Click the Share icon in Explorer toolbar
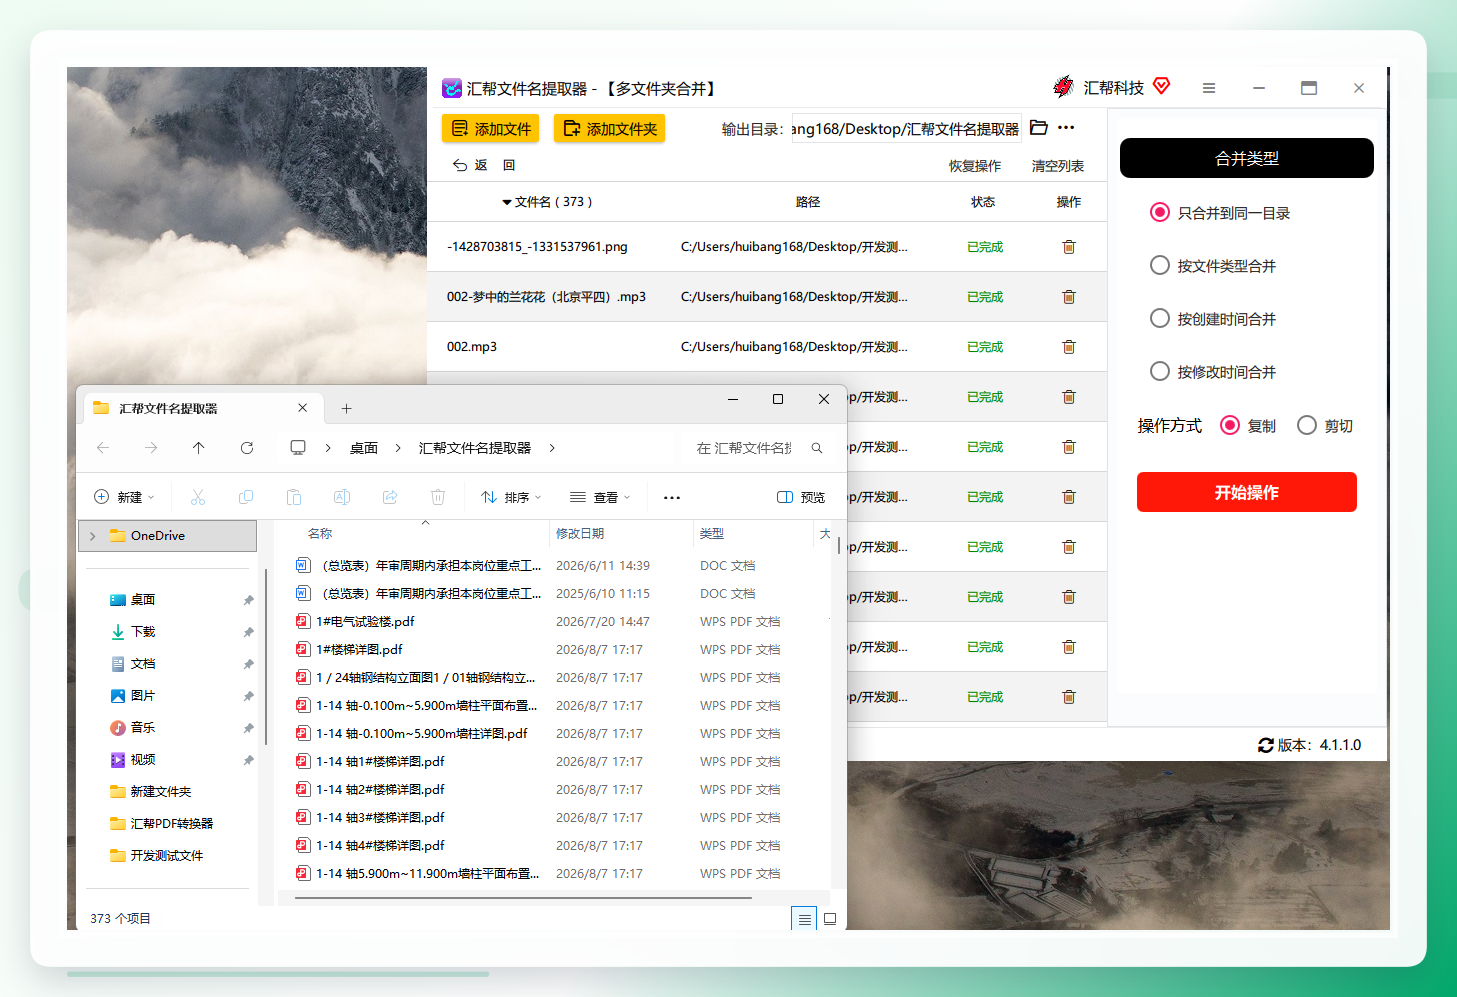This screenshot has height=997, width=1457. click(x=390, y=497)
